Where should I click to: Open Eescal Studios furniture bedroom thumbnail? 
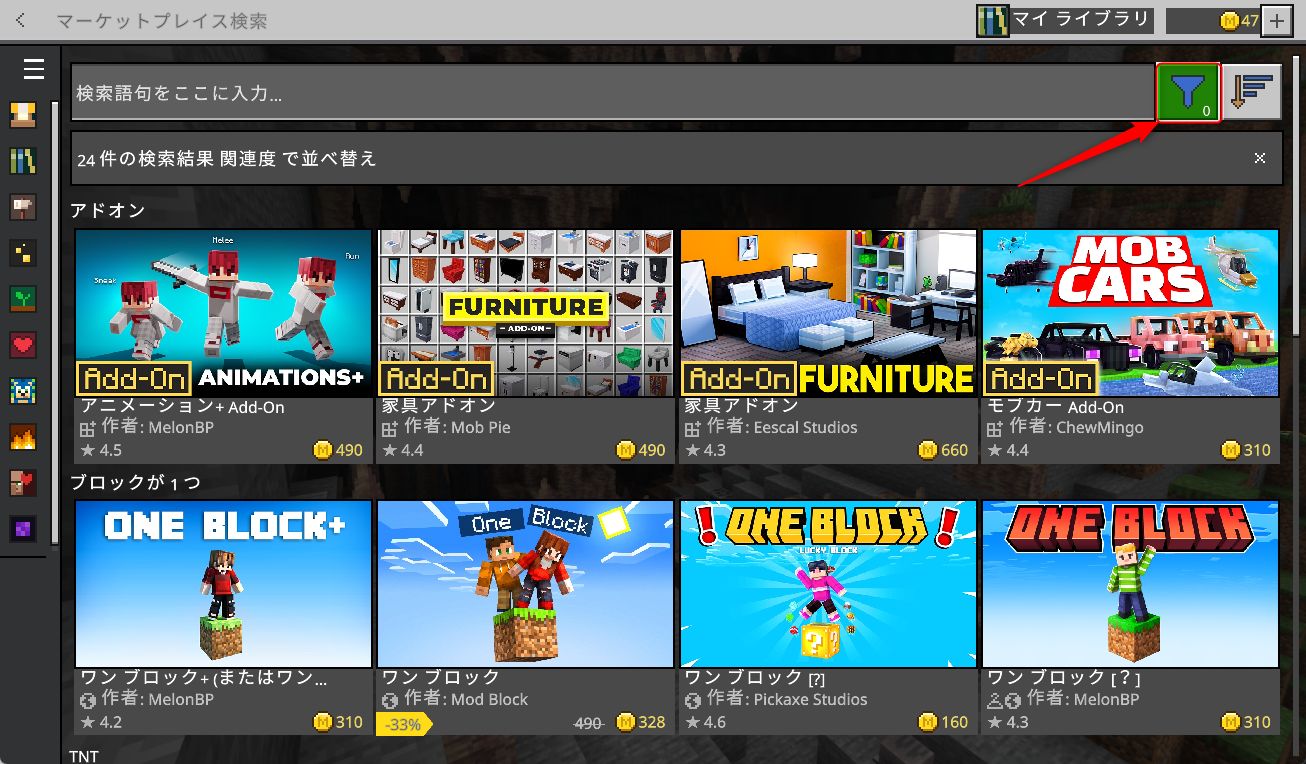(x=828, y=313)
